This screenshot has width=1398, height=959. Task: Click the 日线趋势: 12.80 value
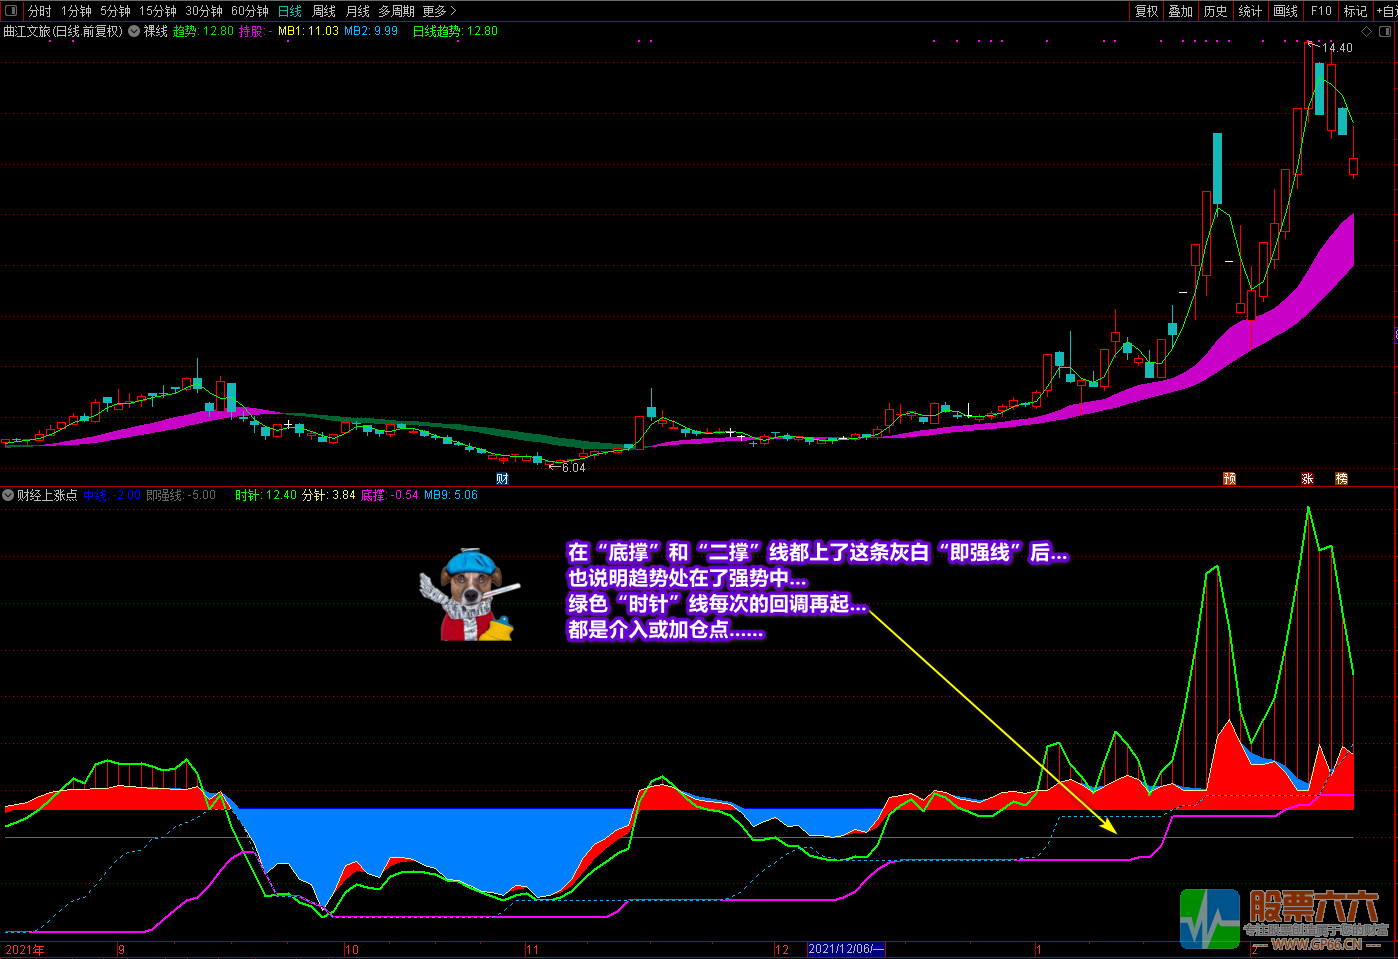click(x=455, y=31)
